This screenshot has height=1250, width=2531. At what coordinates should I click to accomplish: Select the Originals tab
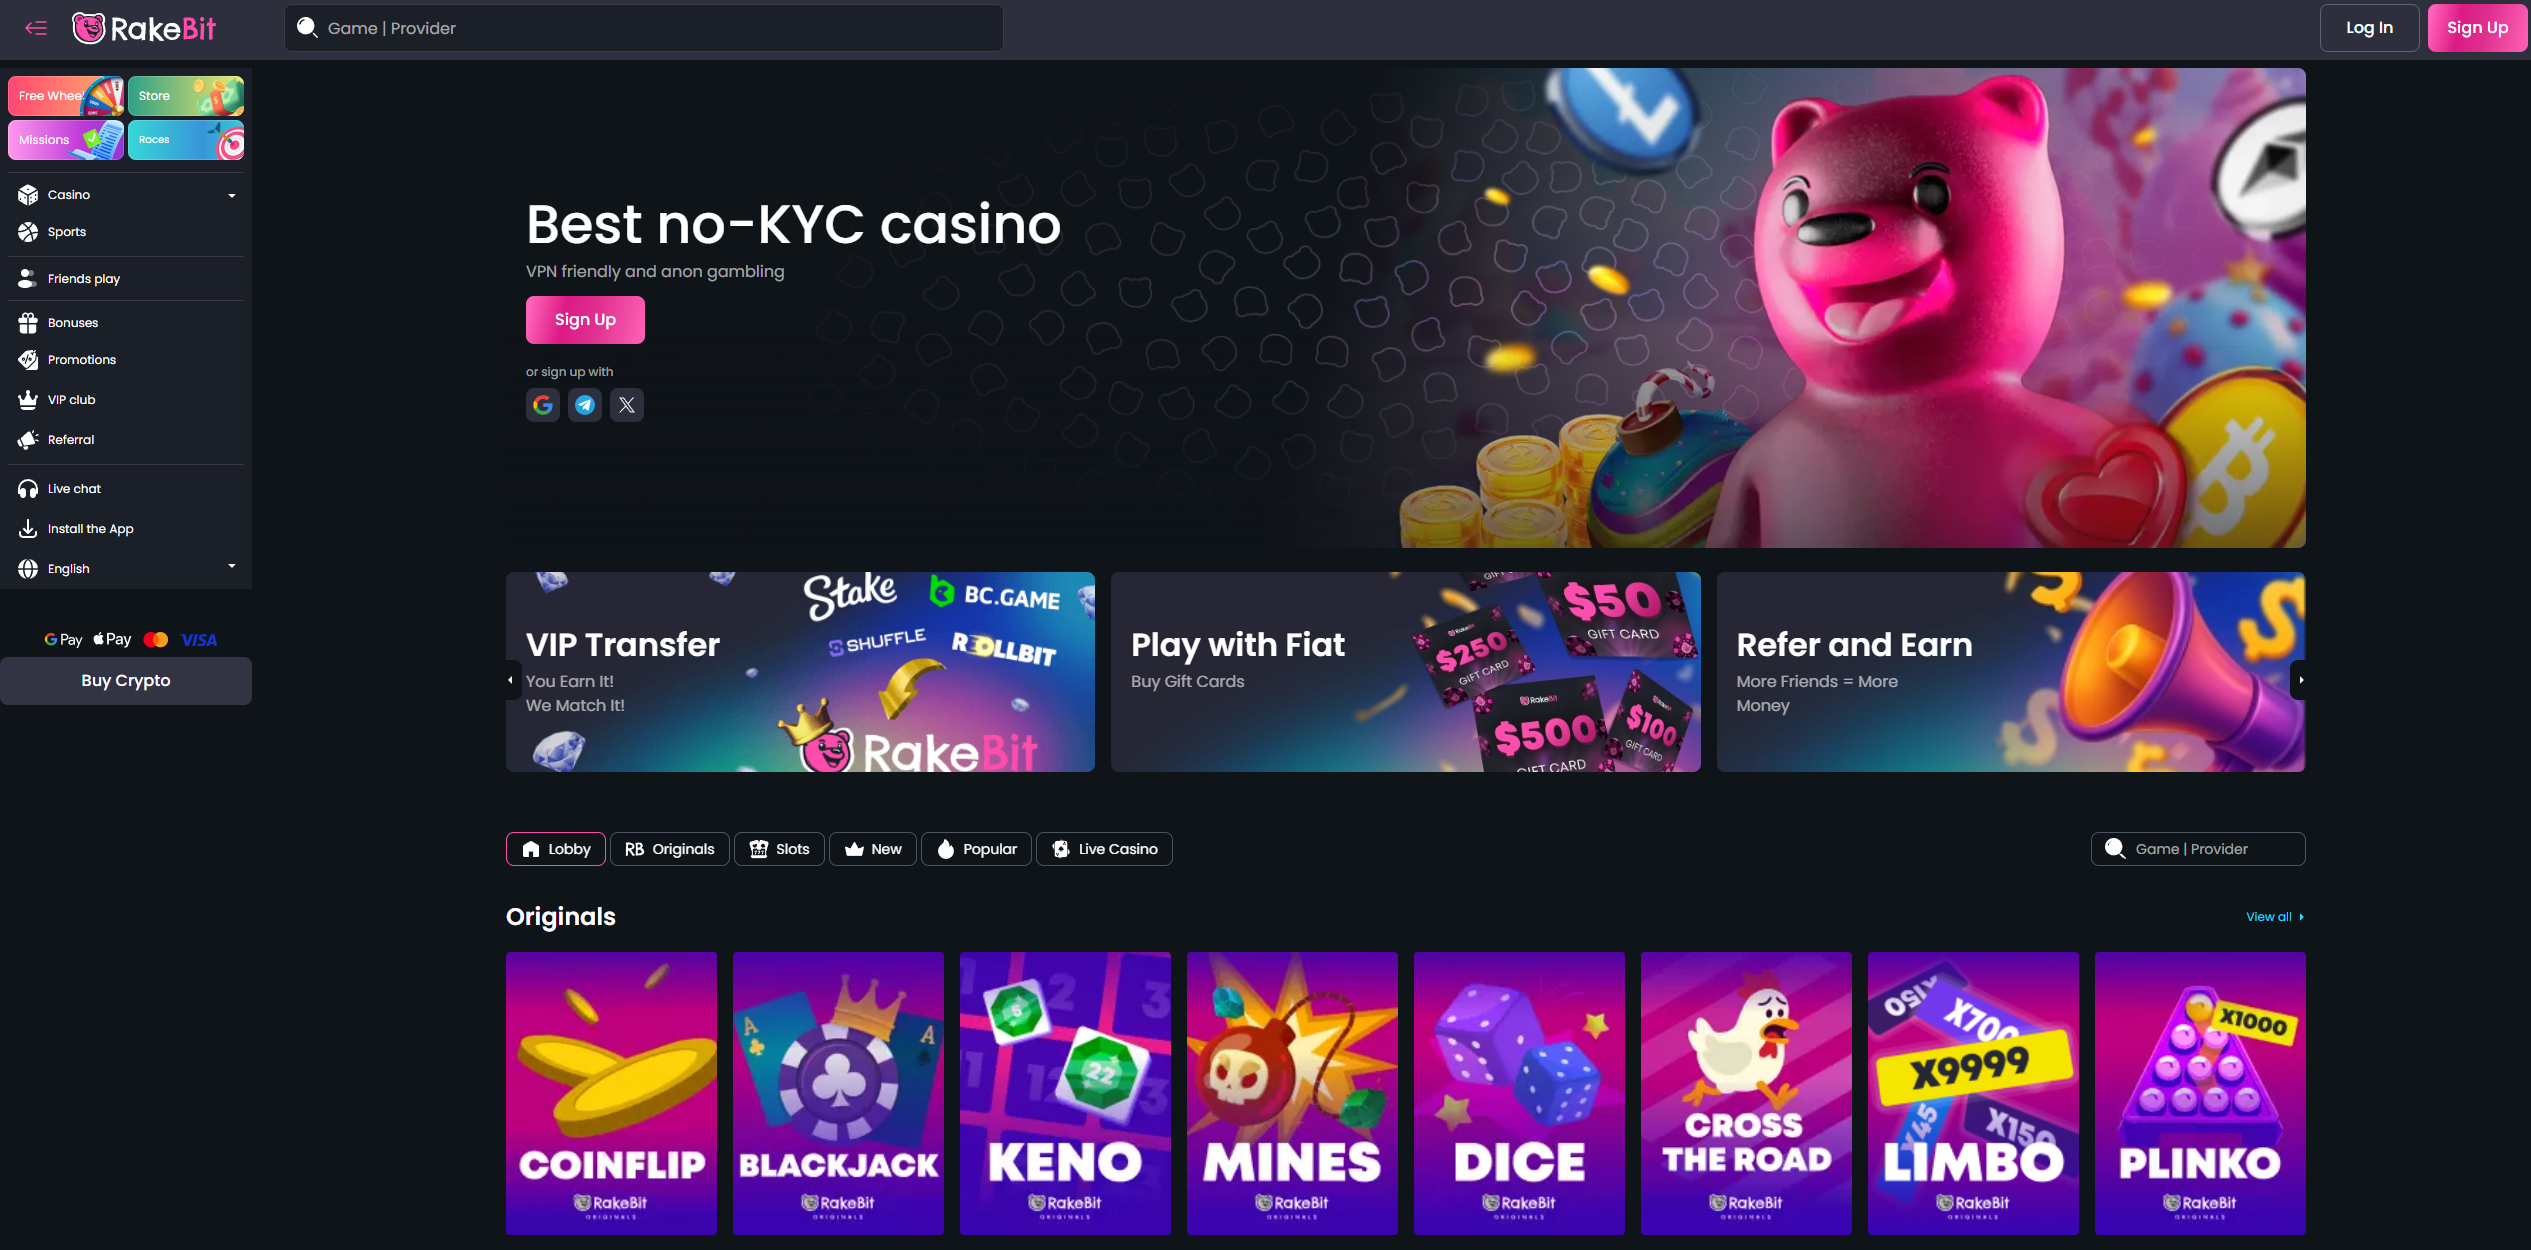(x=670, y=849)
